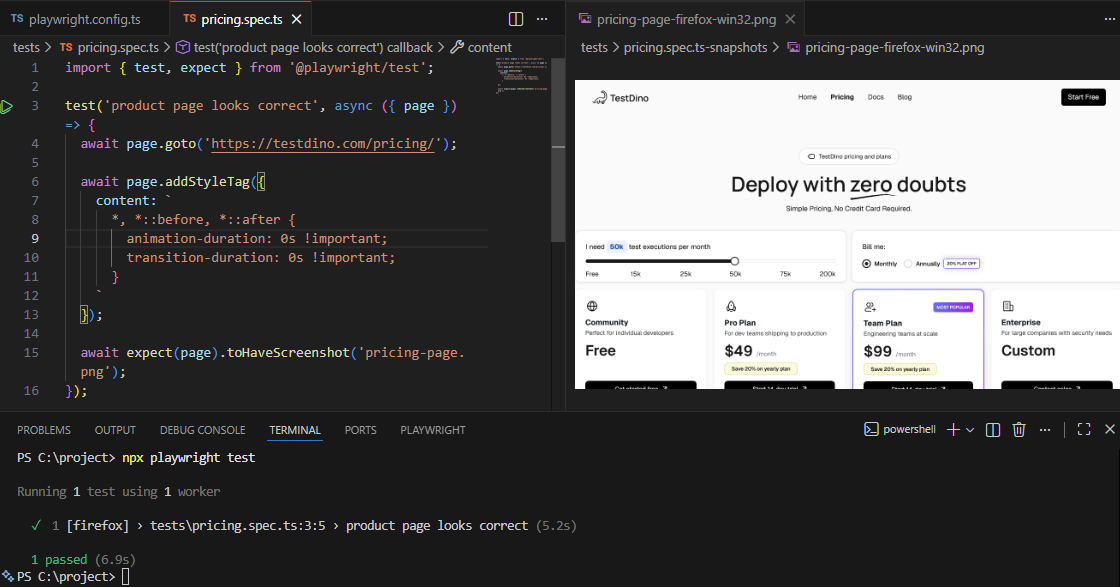The width and height of the screenshot is (1120, 587).
Task: Add a new terminal with plus icon
Action: point(953,430)
